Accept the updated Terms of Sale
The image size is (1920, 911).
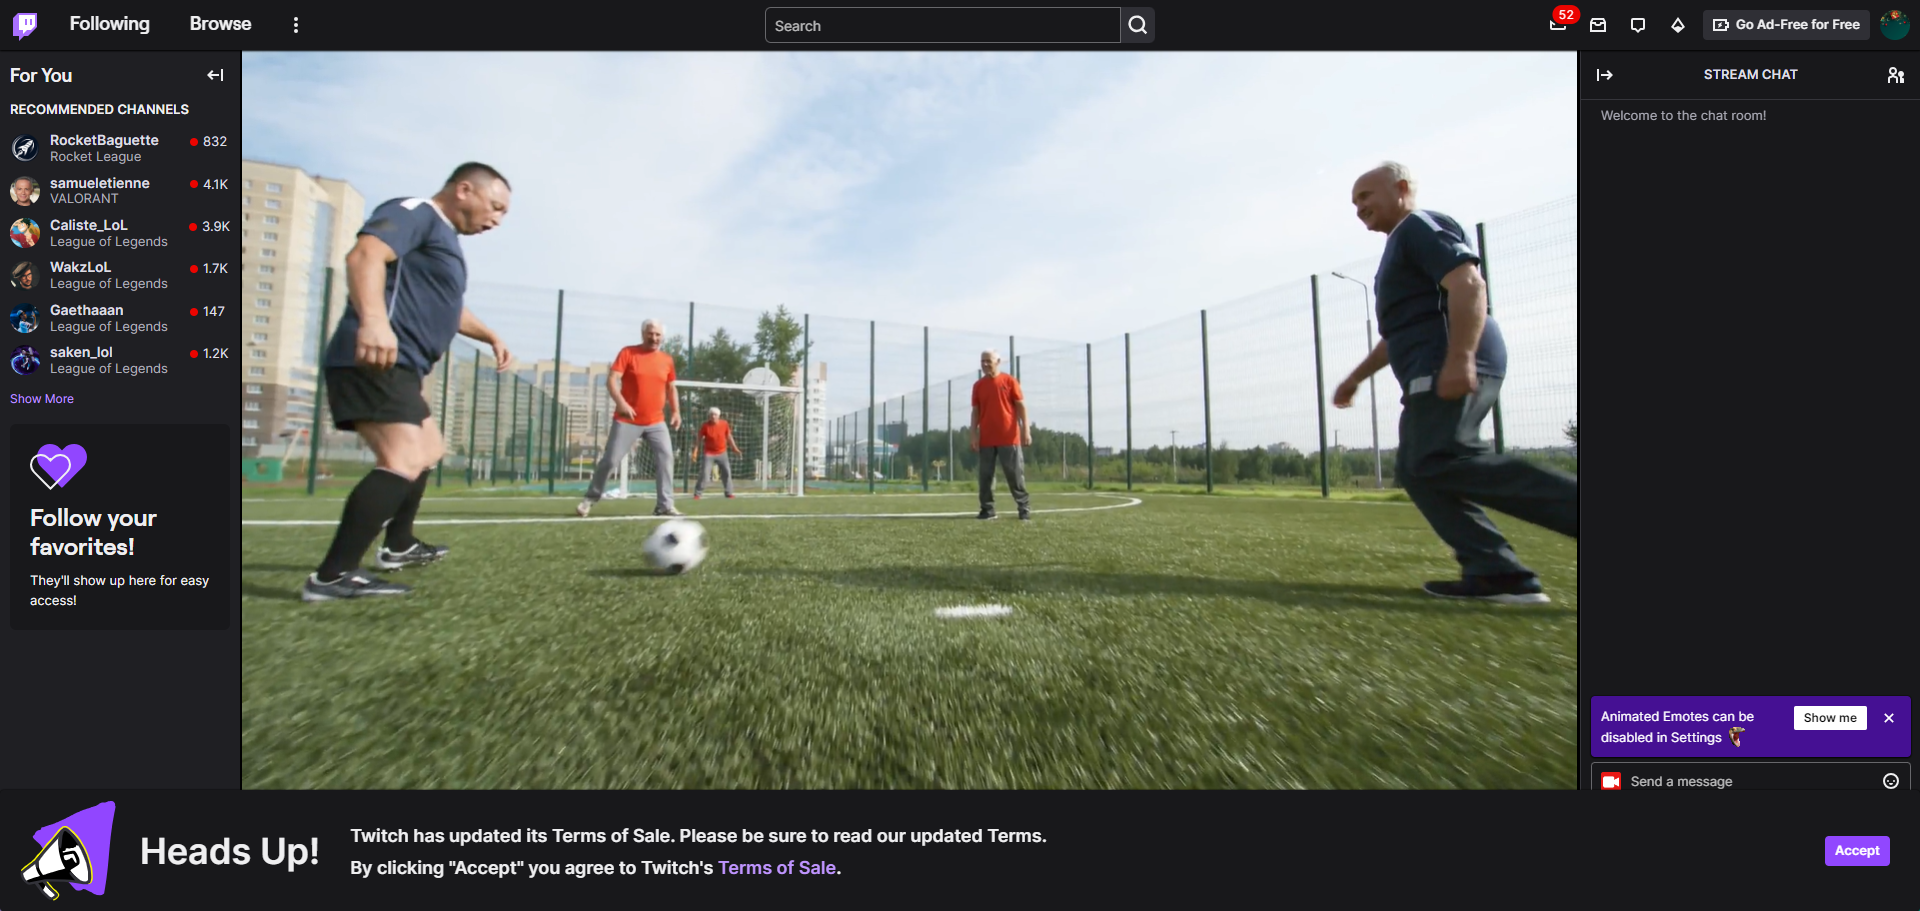(1857, 851)
